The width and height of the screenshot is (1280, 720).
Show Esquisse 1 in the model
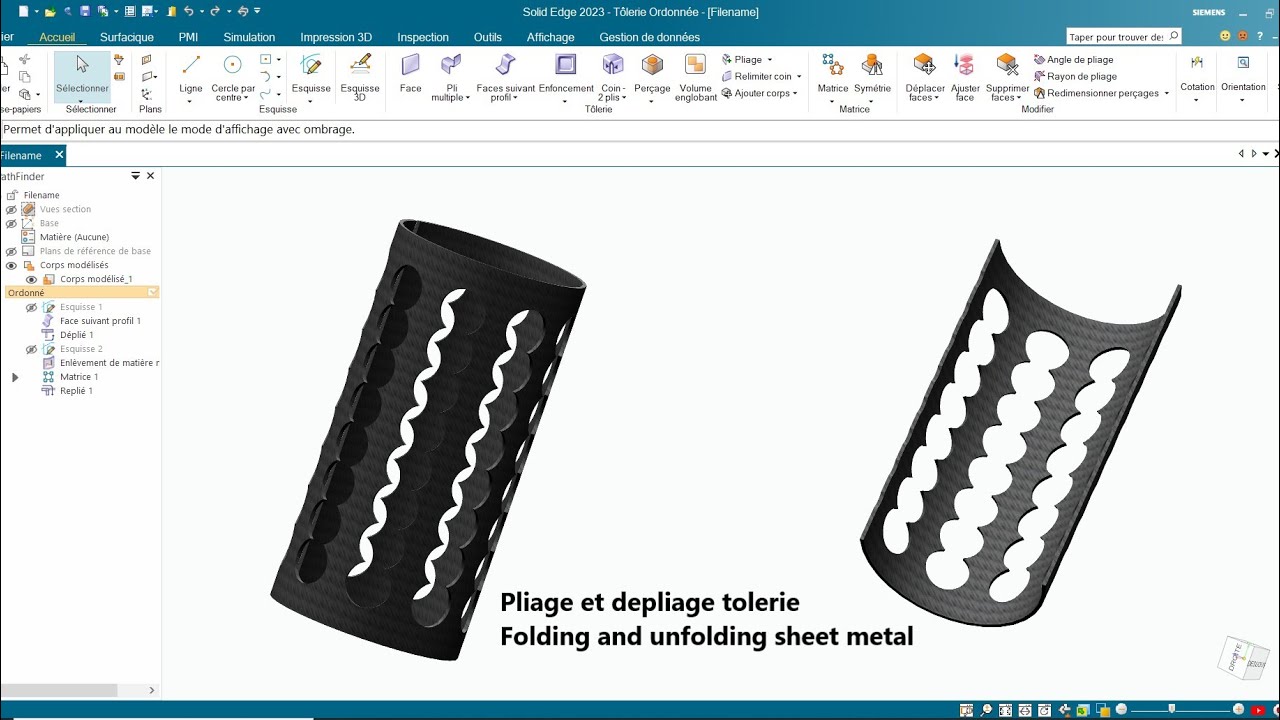tap(31, 307)
